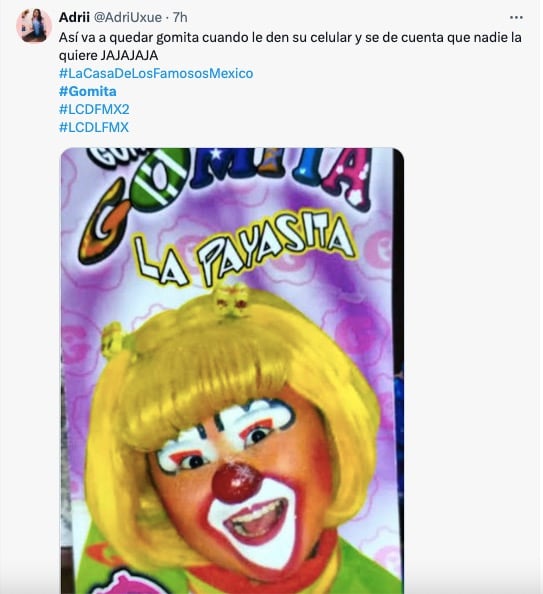Click the word JAJAJAJA in the tweet
543x594 pixels.
[129, 56]
